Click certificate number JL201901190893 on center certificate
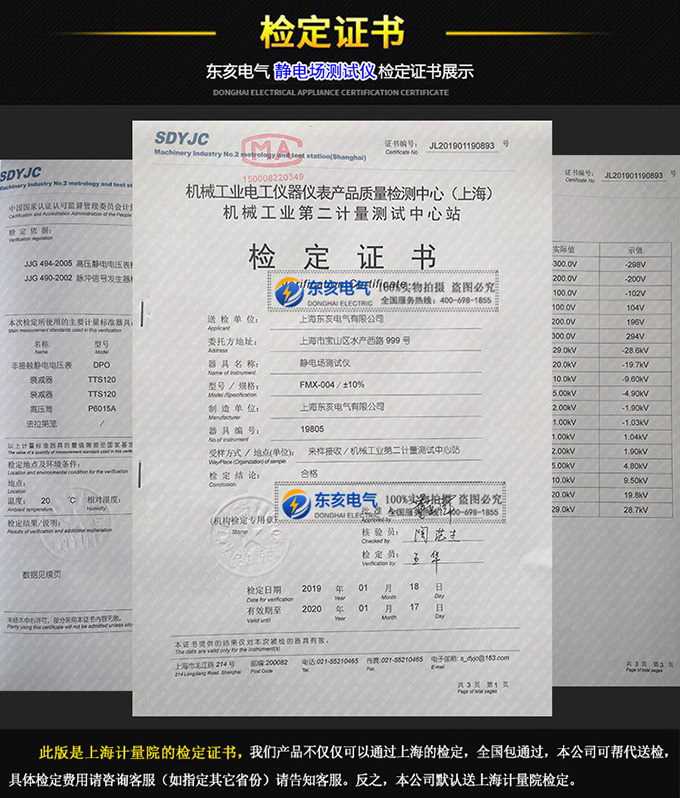680x798 pixels. pyautogui.click(x=462, y=146)
